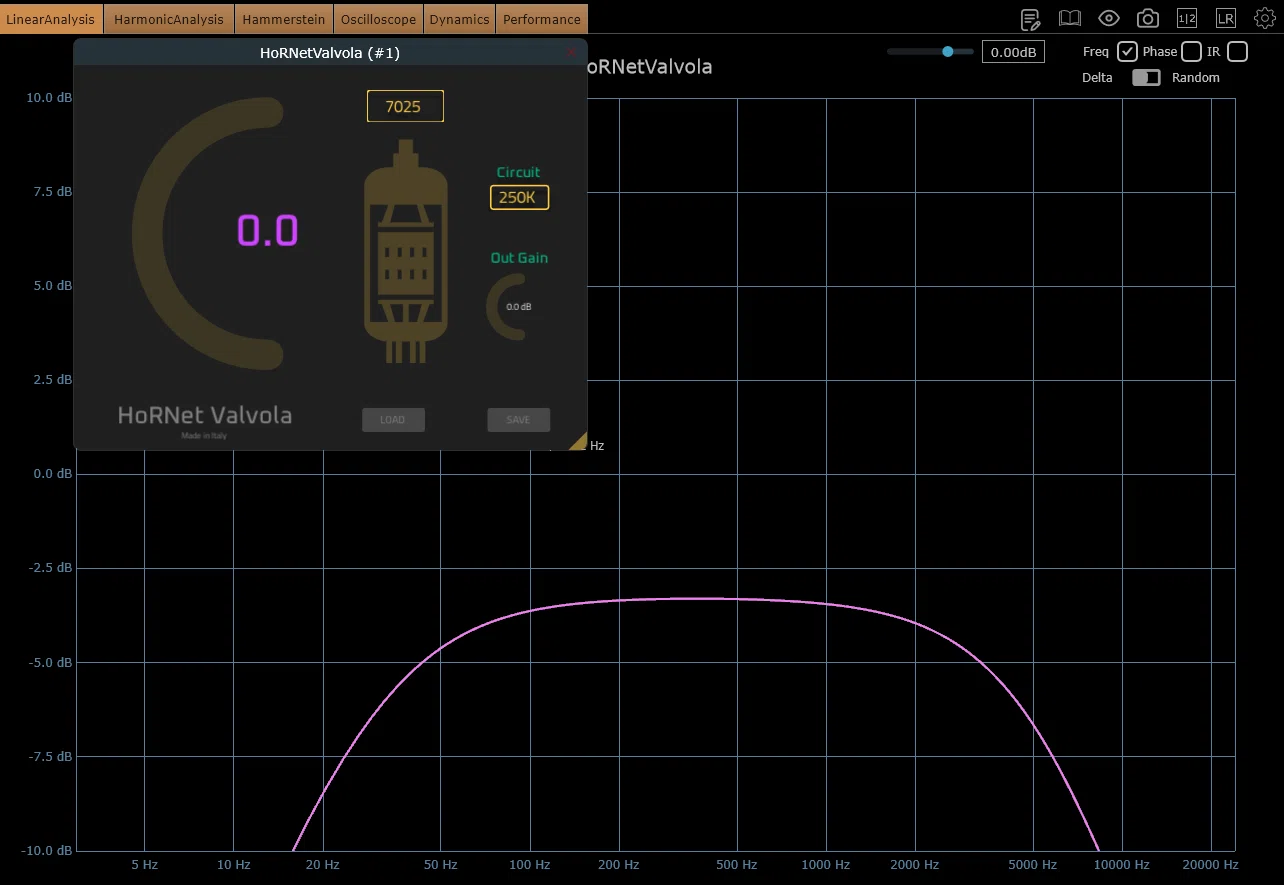Open the 250K circuit selector
Image resolution: width=1284 pixels, height=885 pixels.
click(519, 197)
